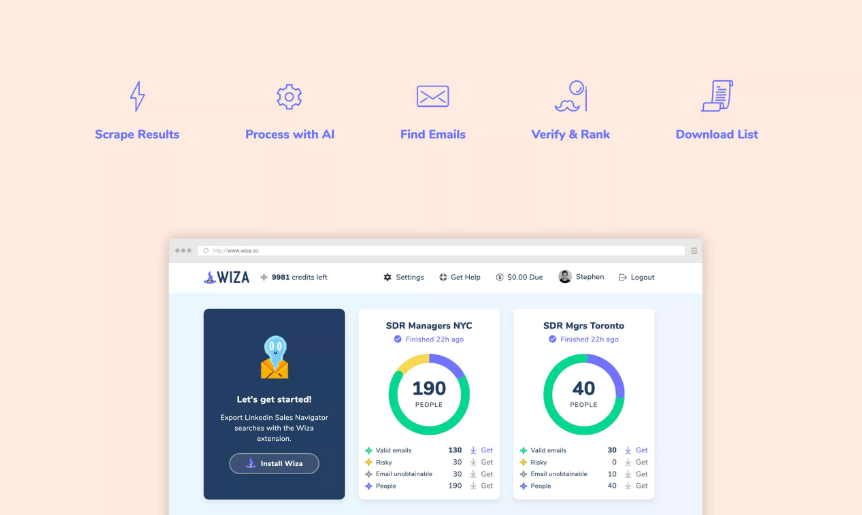
Task: Click gray Email unobtainable star, Toronto card
Action: click(523, 474)
